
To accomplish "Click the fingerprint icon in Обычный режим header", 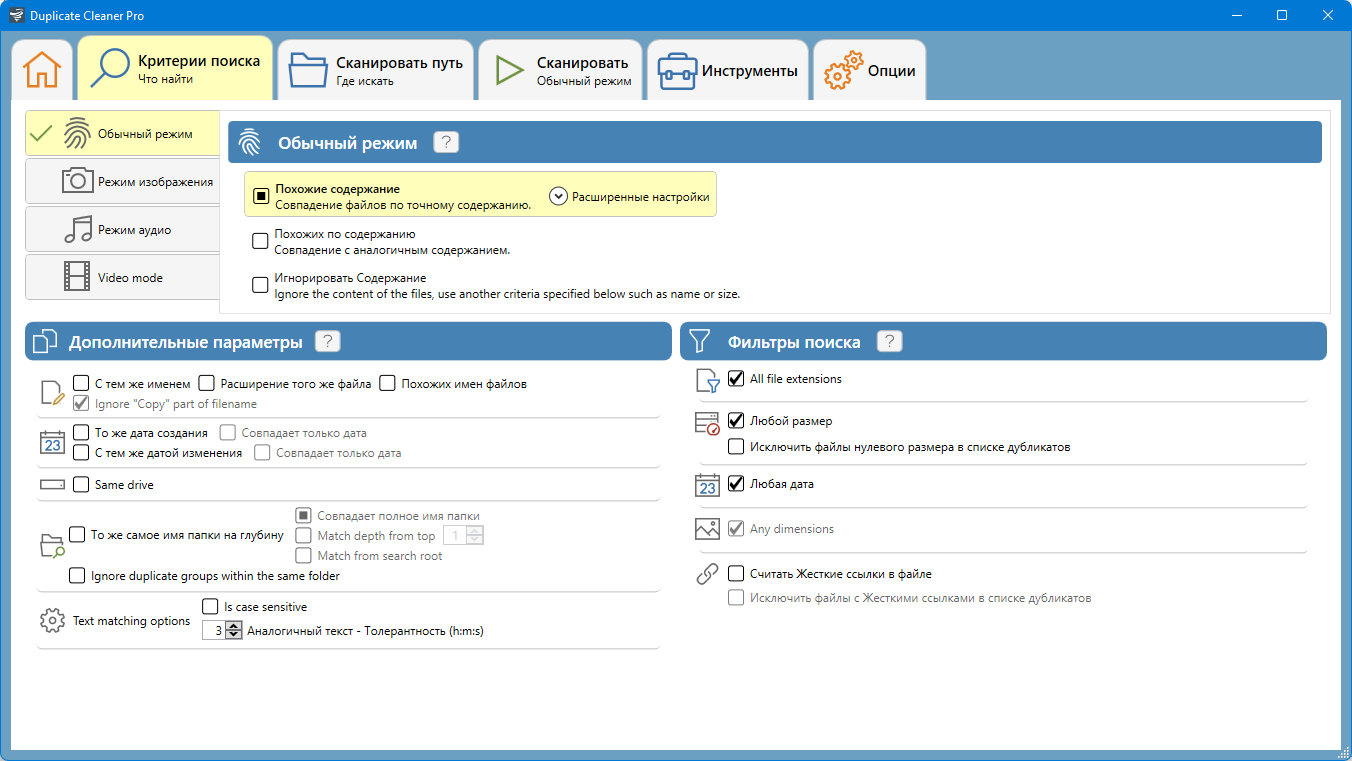I will pos(250,143).
